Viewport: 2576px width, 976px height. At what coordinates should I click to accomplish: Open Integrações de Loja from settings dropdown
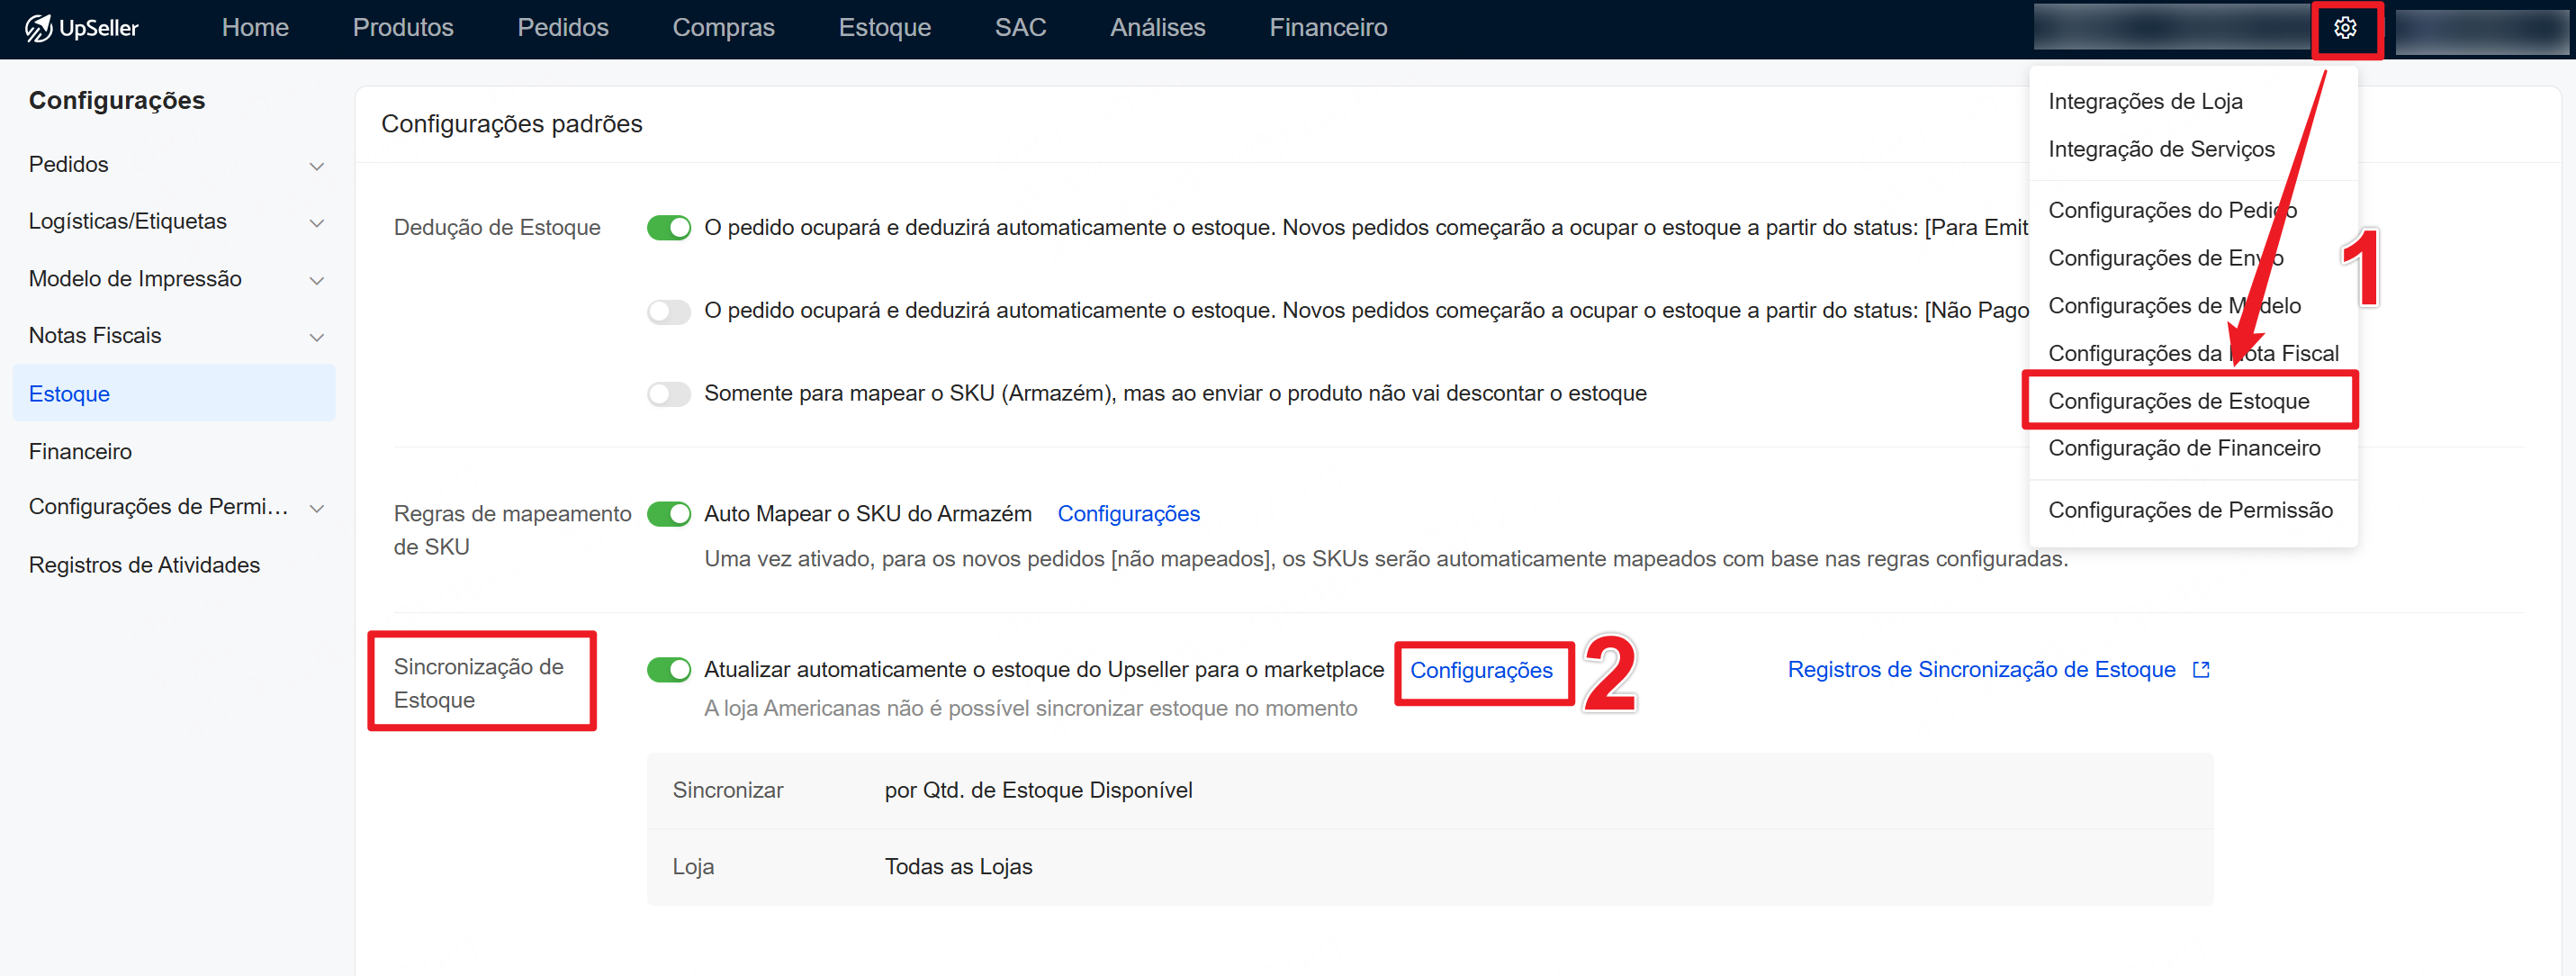[2144, 101]
